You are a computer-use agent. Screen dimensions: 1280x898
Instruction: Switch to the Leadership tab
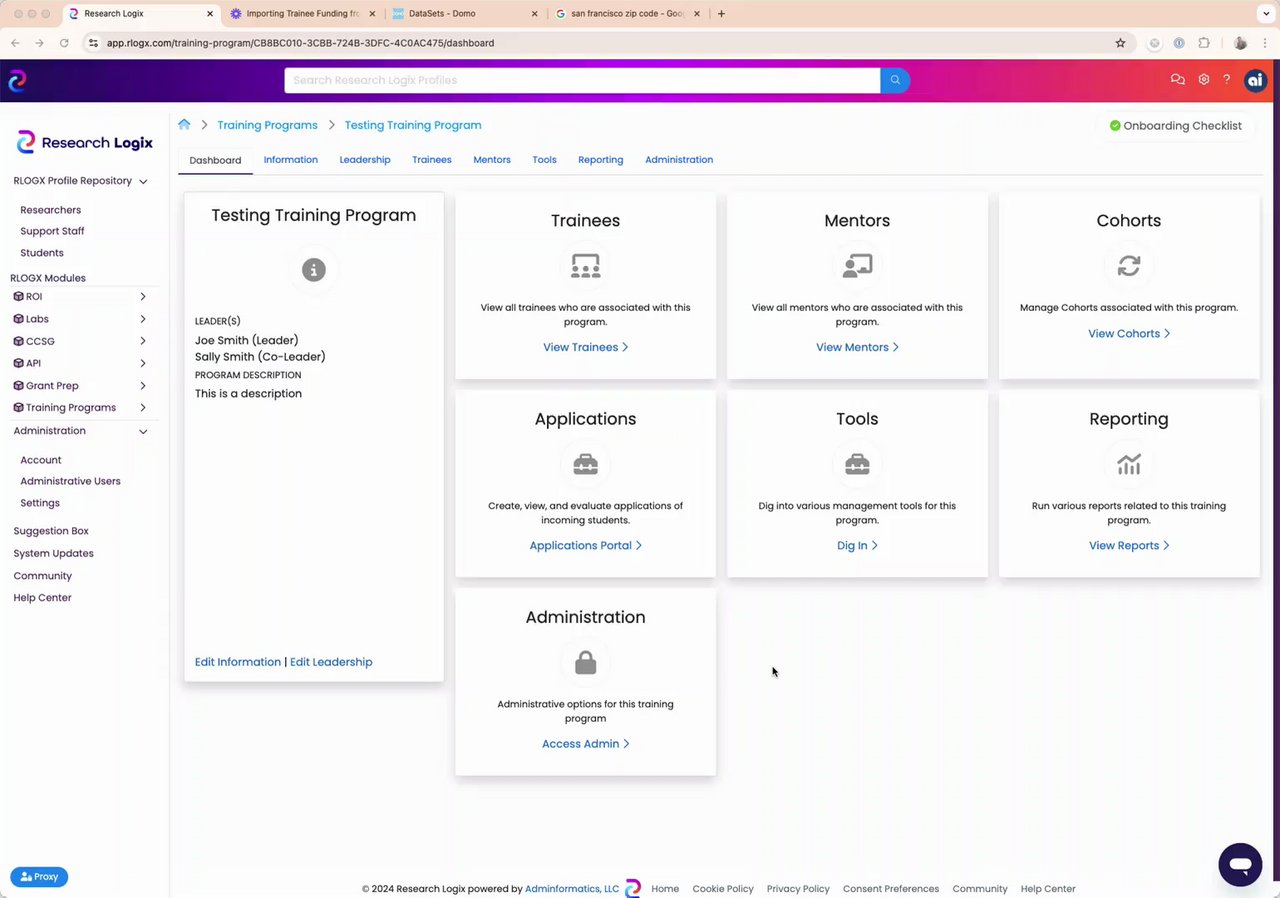[365, 160]
